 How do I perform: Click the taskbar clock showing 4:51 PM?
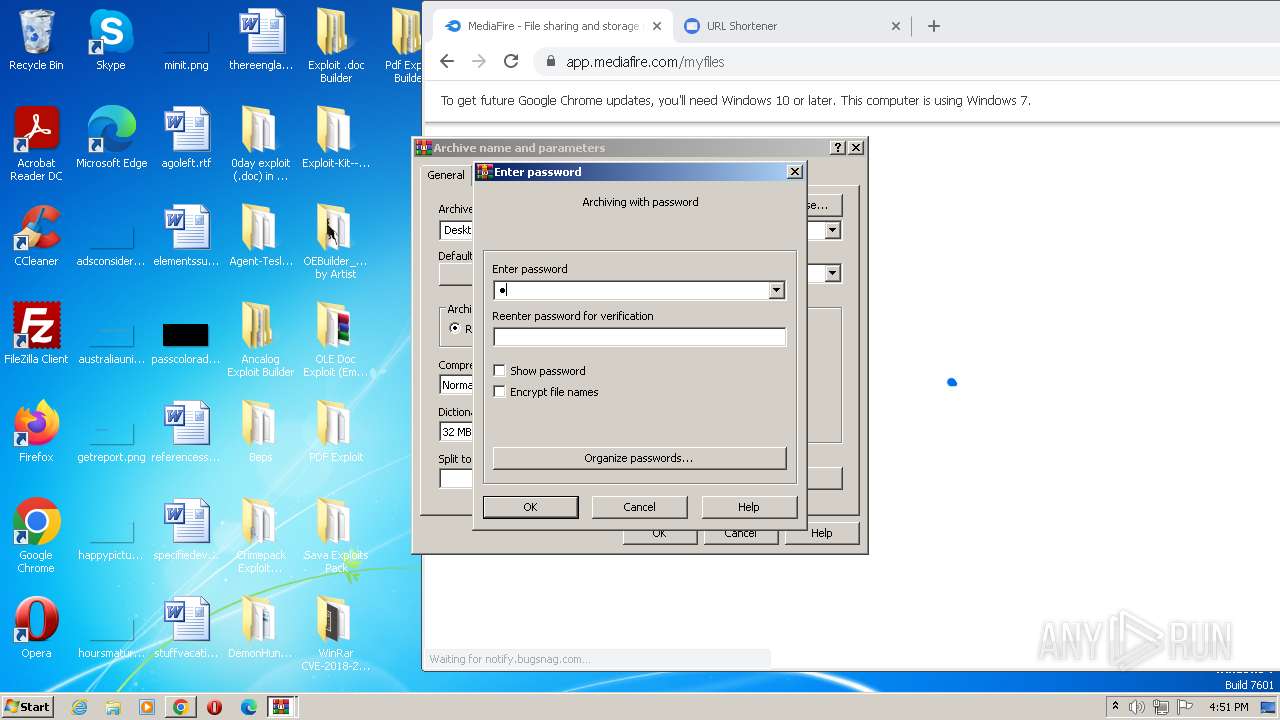click(x=1229, y=707)
